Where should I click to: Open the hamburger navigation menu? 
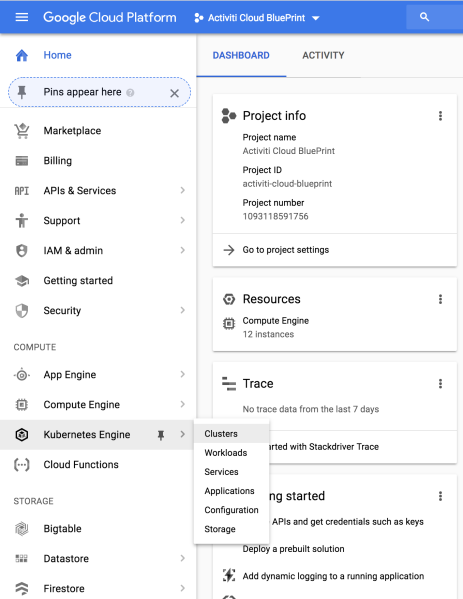point(22,17)
